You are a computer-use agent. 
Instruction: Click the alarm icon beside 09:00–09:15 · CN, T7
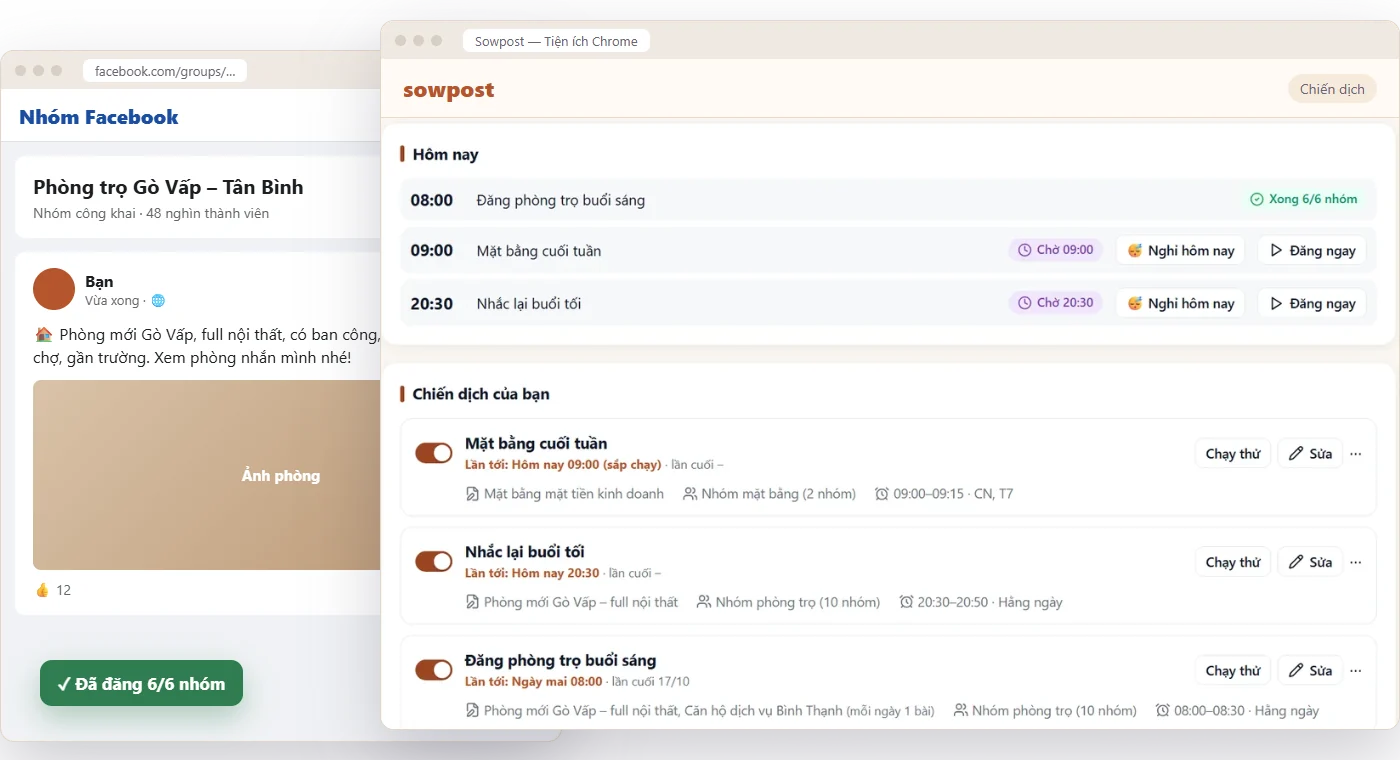[x=881, y=494]
